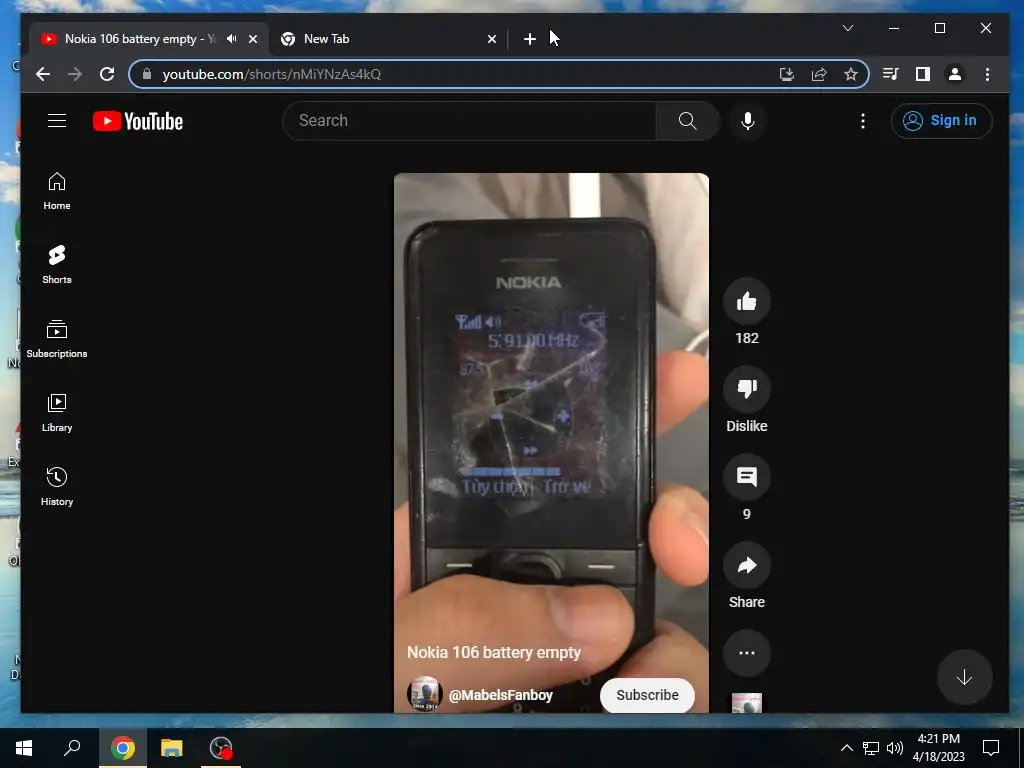Image resolution: width=1024 pixels, height=768 pixels.
Task: Dislike the Nokia 106 short
Action: [x=746, y=389]
